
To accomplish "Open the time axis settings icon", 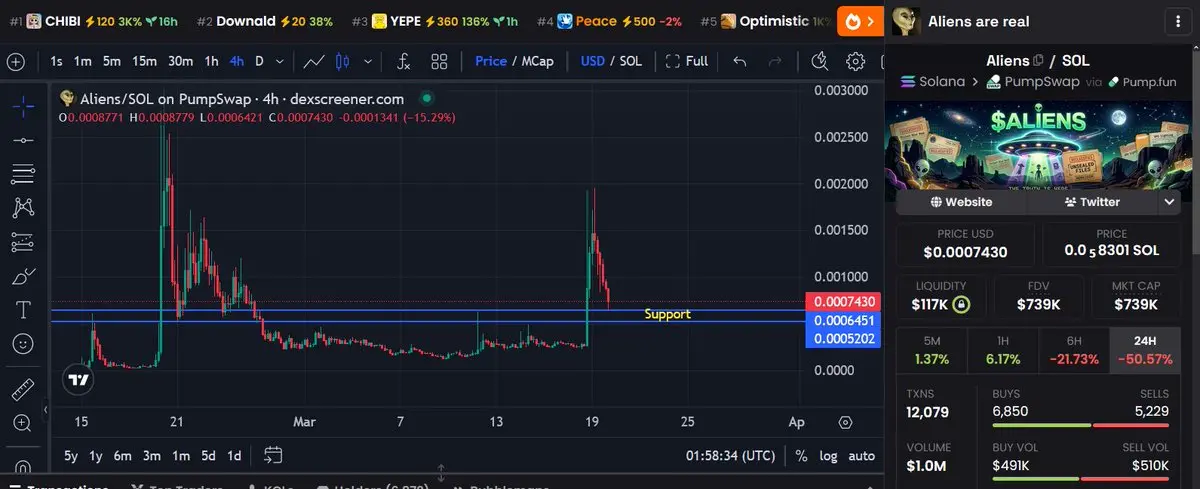I will coord(846,422).
